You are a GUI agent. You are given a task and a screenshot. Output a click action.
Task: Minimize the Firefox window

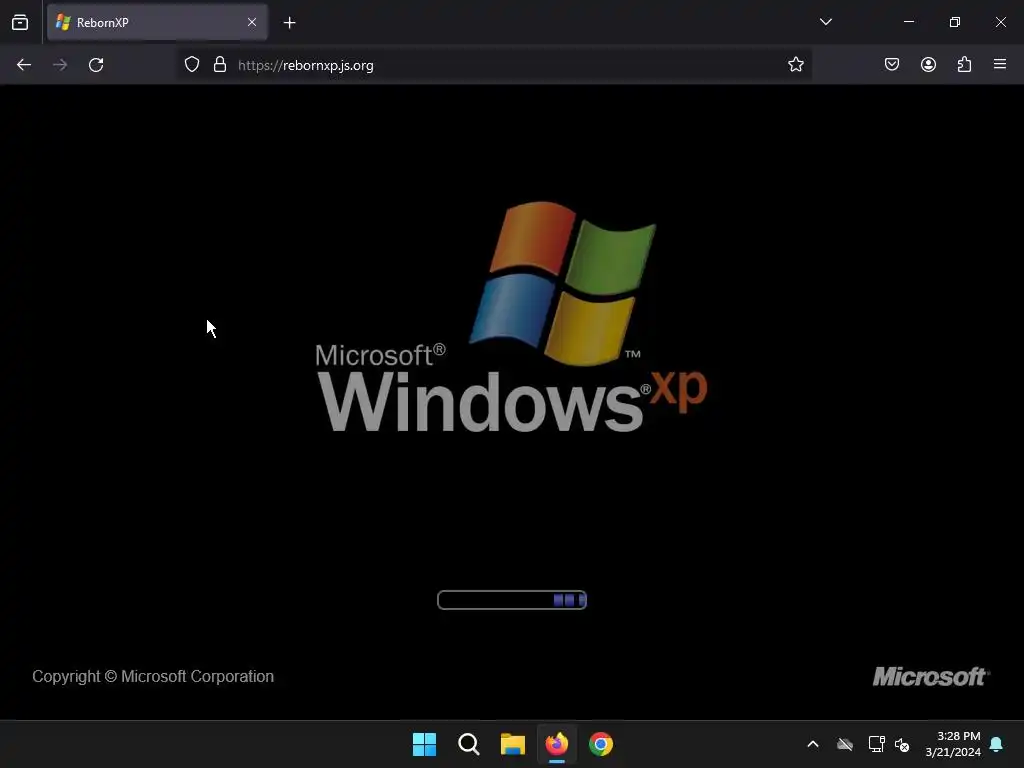click(909, 22)
